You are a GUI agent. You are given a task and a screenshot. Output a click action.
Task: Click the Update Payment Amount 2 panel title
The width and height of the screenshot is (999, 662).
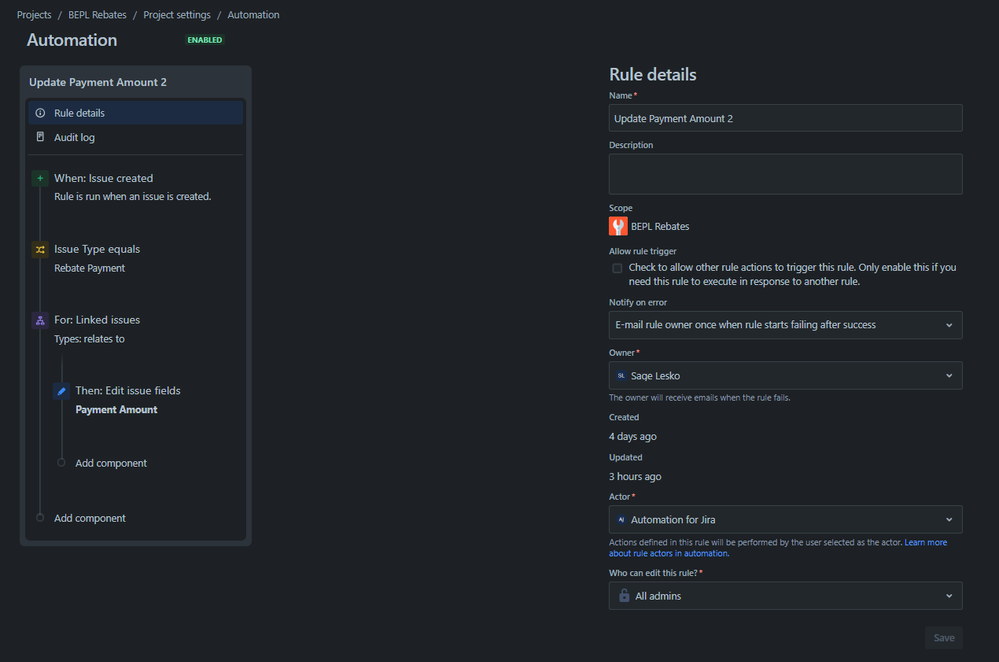(97, 82)
